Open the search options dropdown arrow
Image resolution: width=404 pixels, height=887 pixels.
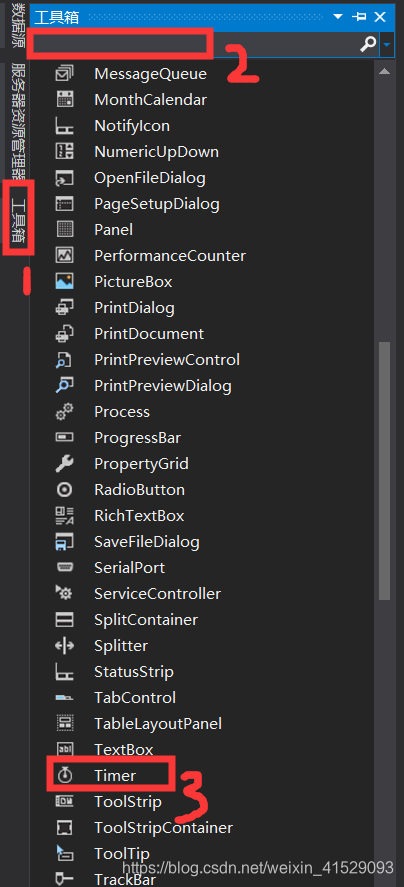pyautogui.click(x=388, y=45)
